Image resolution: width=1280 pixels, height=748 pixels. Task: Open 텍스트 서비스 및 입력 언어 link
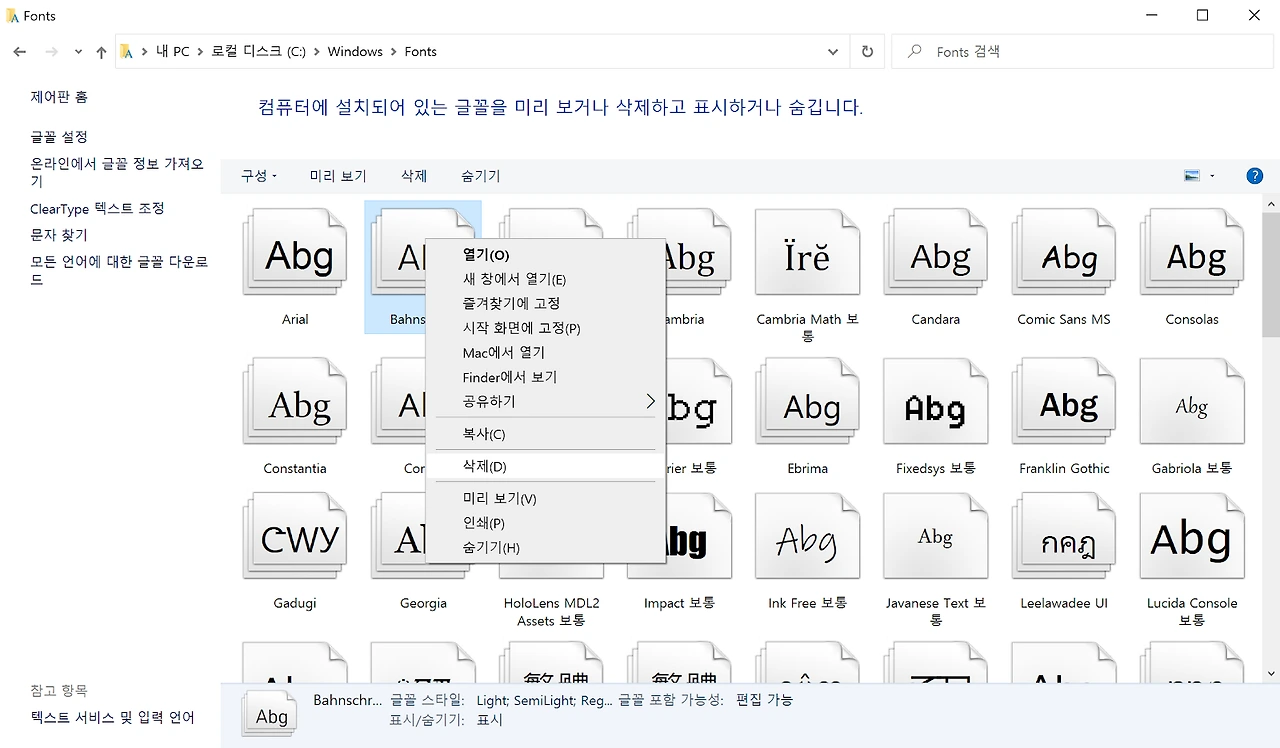(x=112, y=717)
